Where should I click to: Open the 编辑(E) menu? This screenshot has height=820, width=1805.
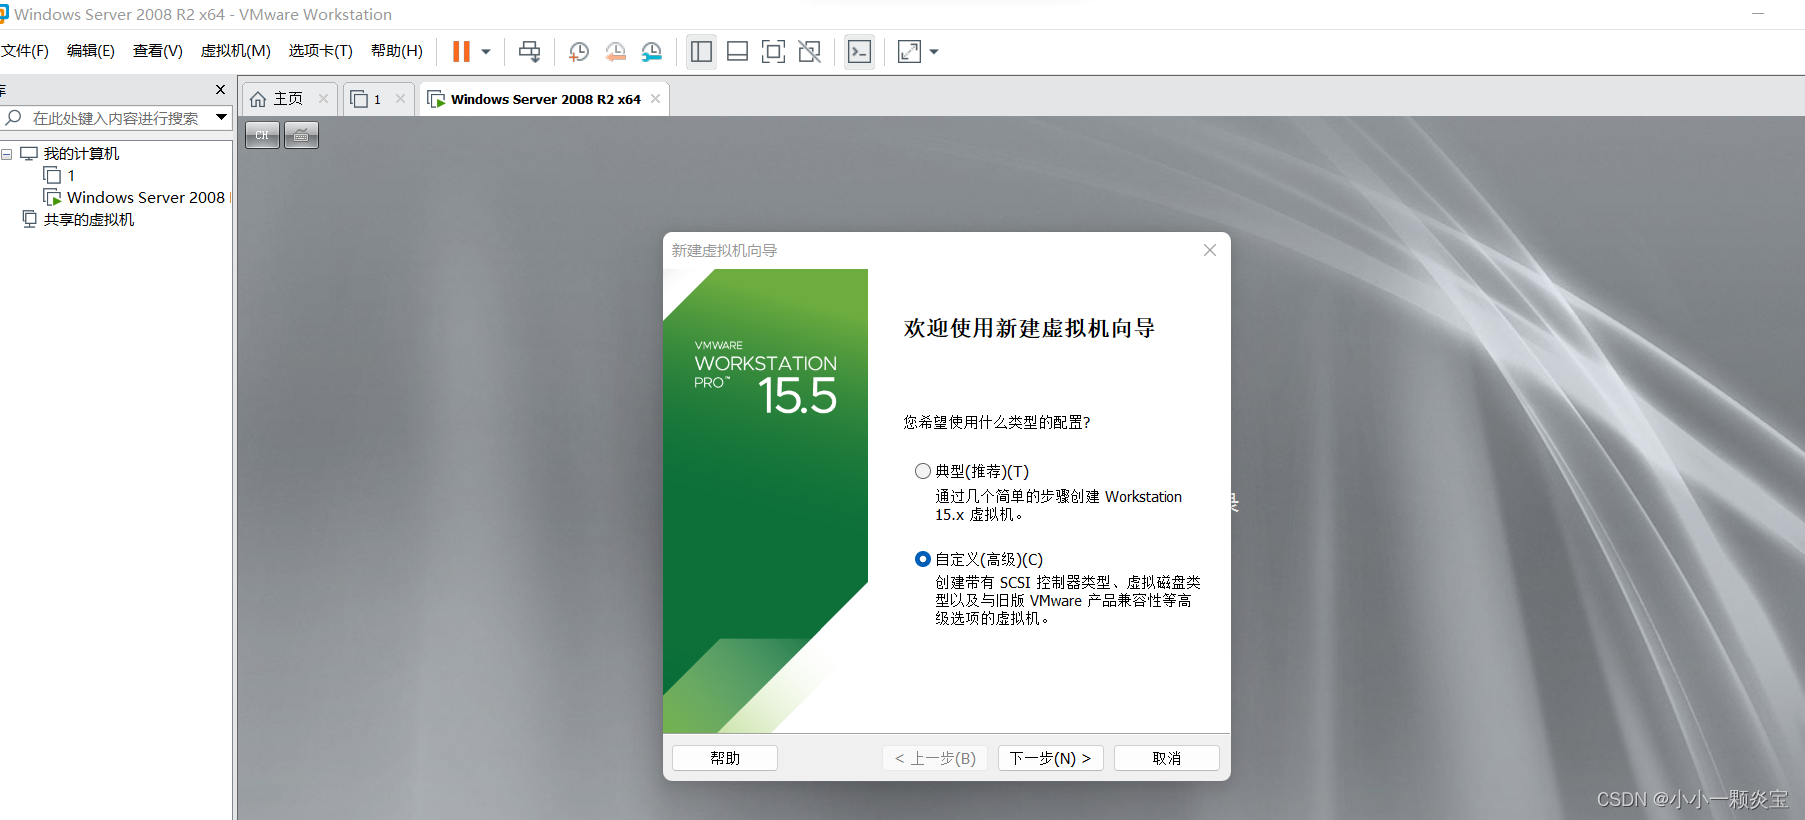point(91,51)
